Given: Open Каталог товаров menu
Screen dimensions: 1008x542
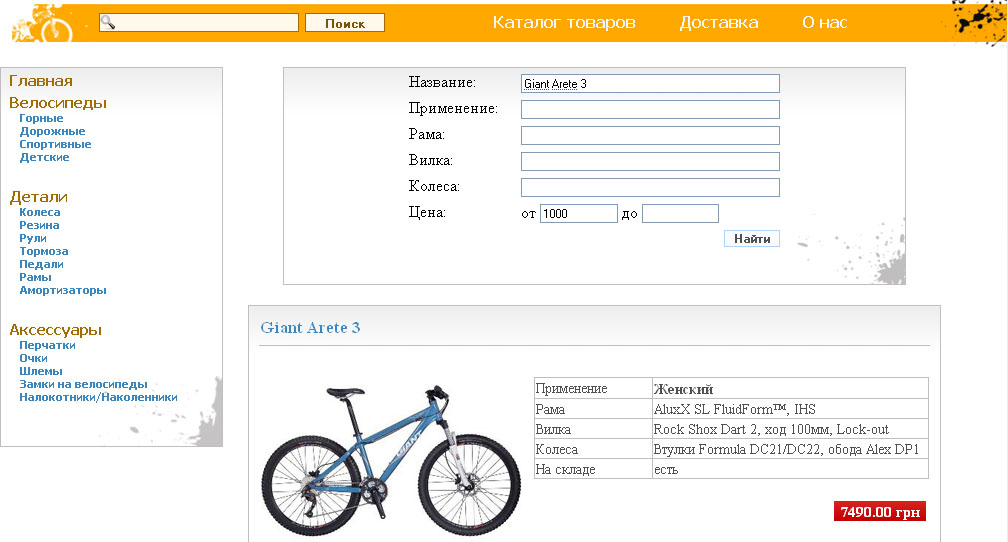Looking at the screenshot, I should click(564, 23).
